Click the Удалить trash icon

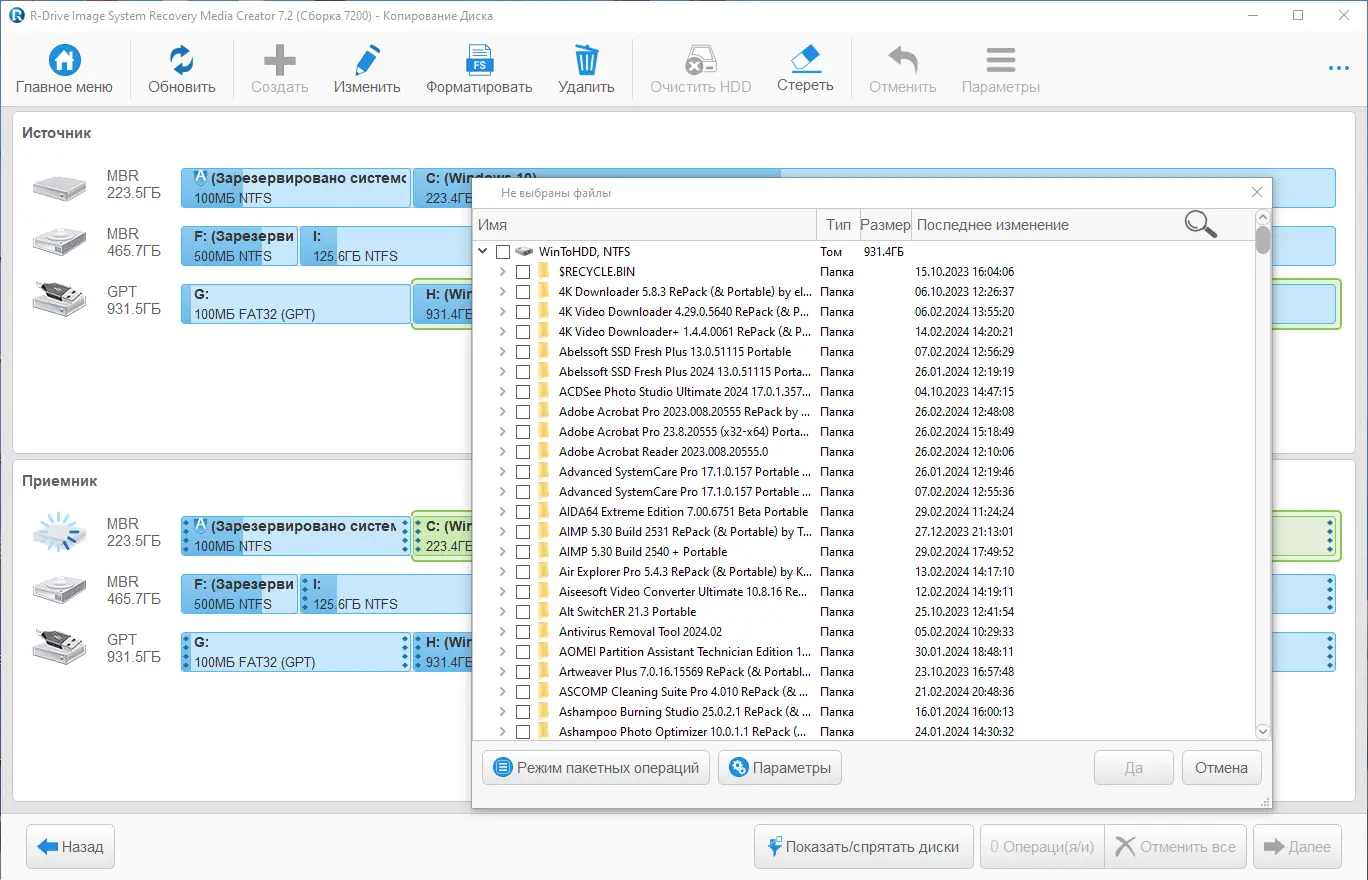(586, 60)
